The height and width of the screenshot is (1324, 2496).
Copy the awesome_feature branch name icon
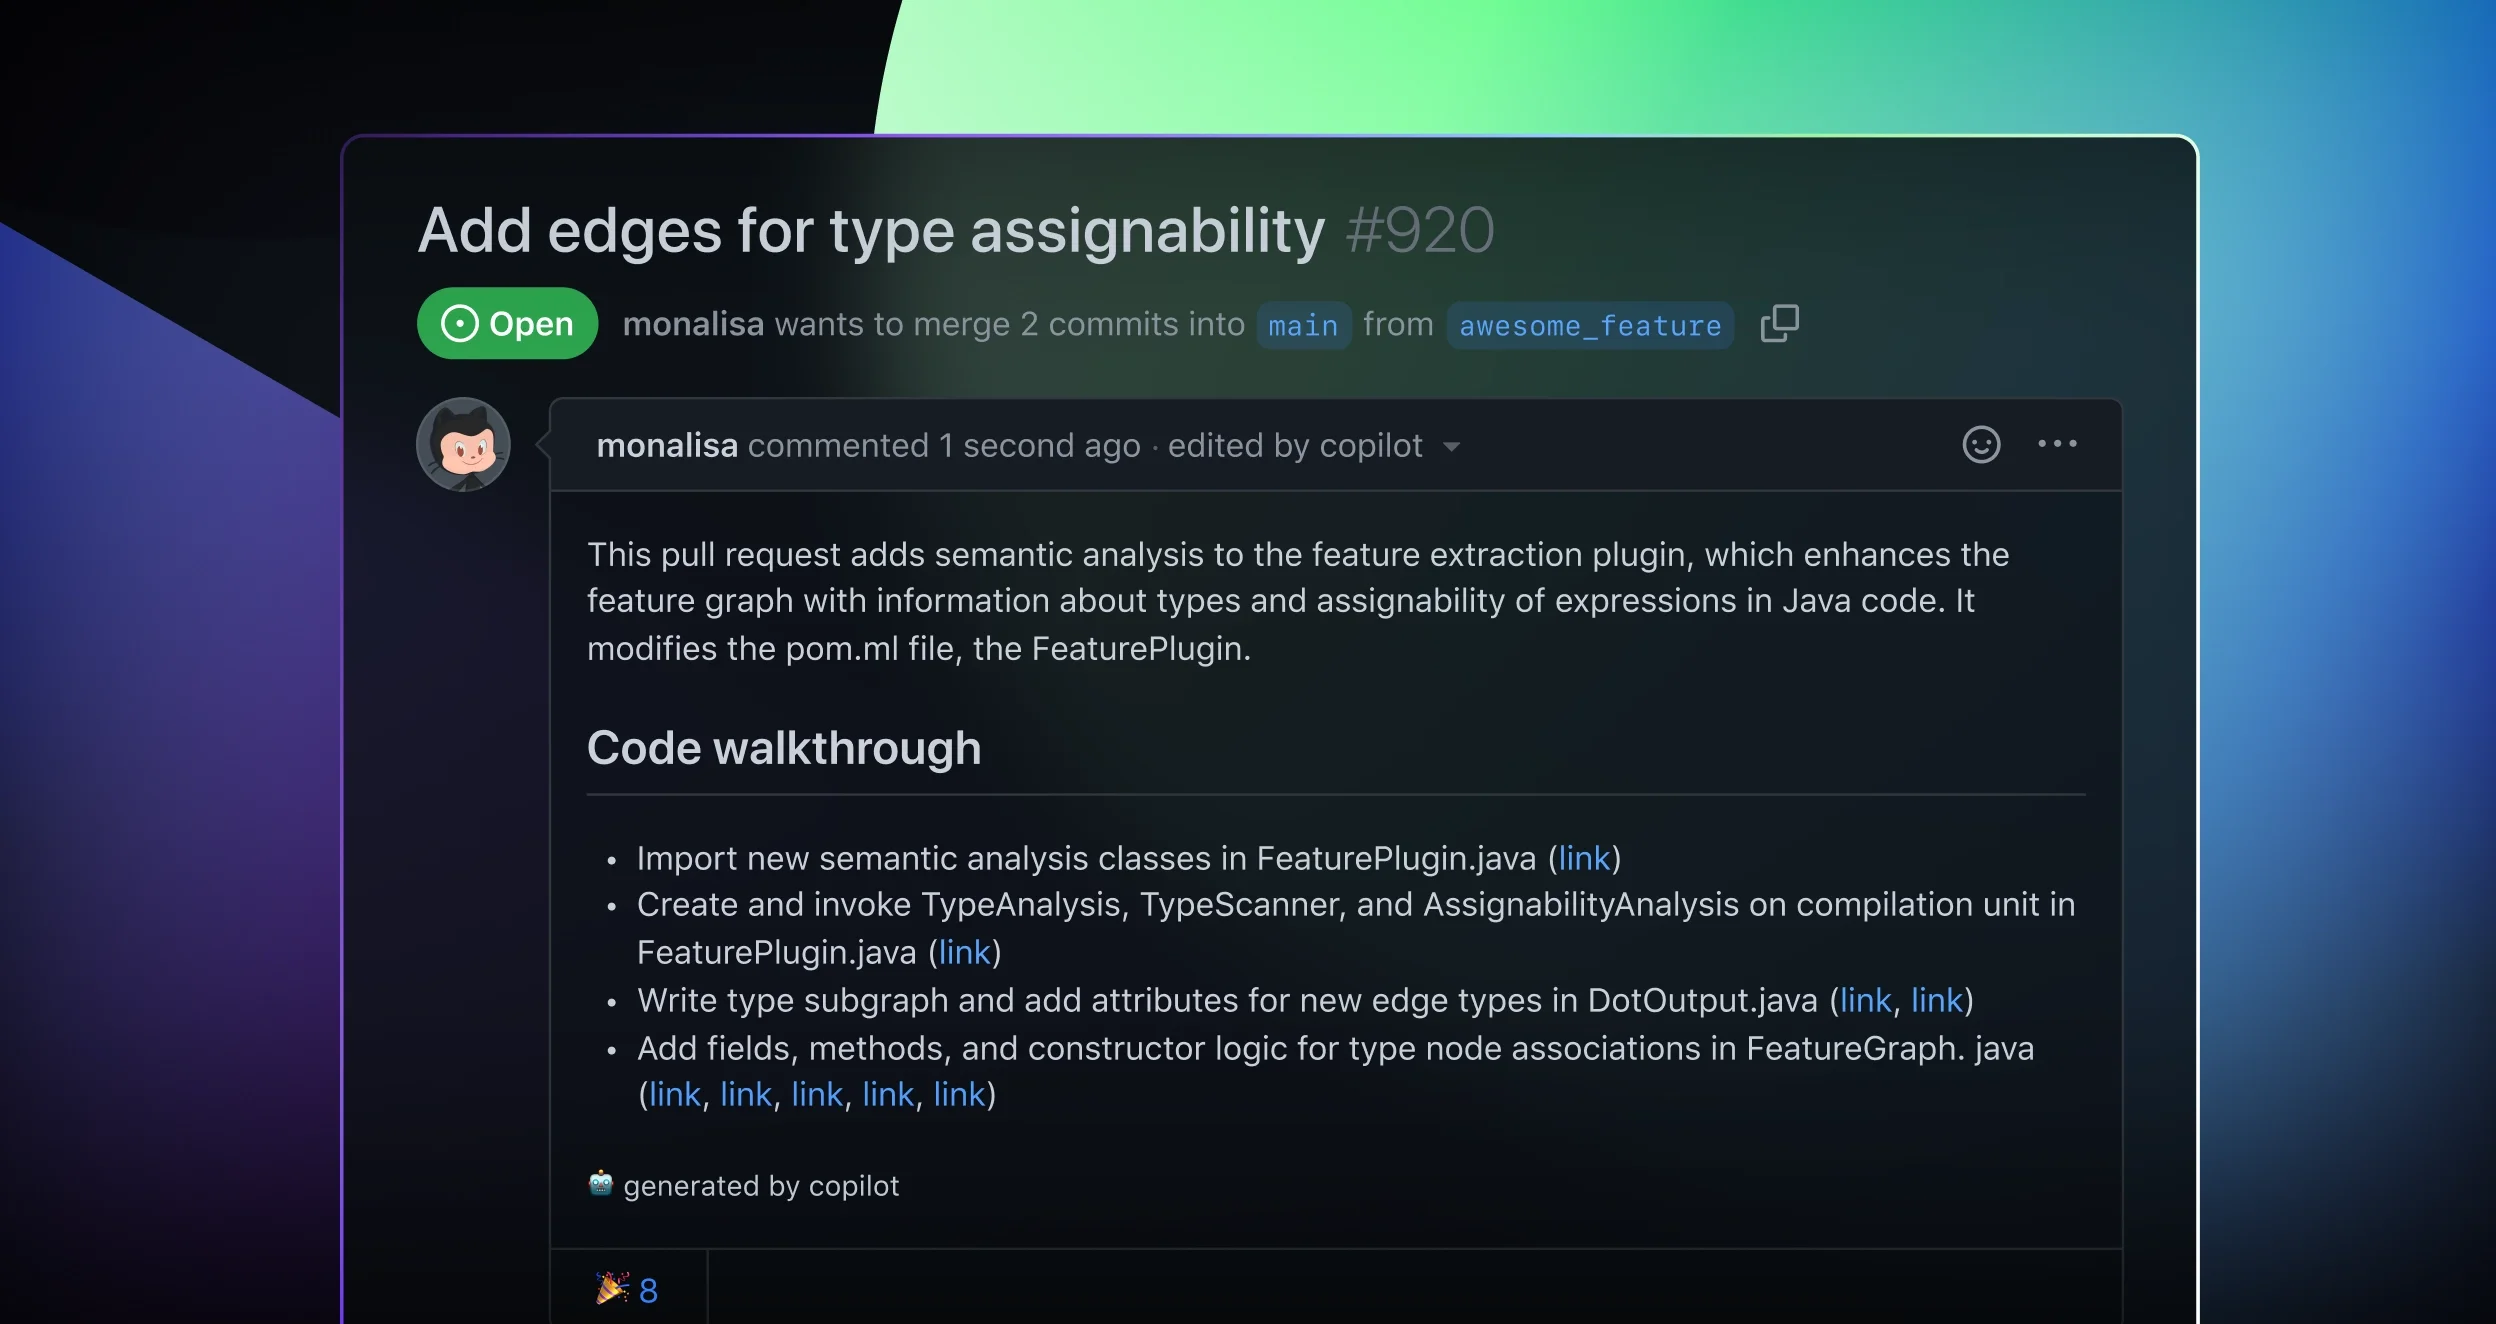(1779, 323)
